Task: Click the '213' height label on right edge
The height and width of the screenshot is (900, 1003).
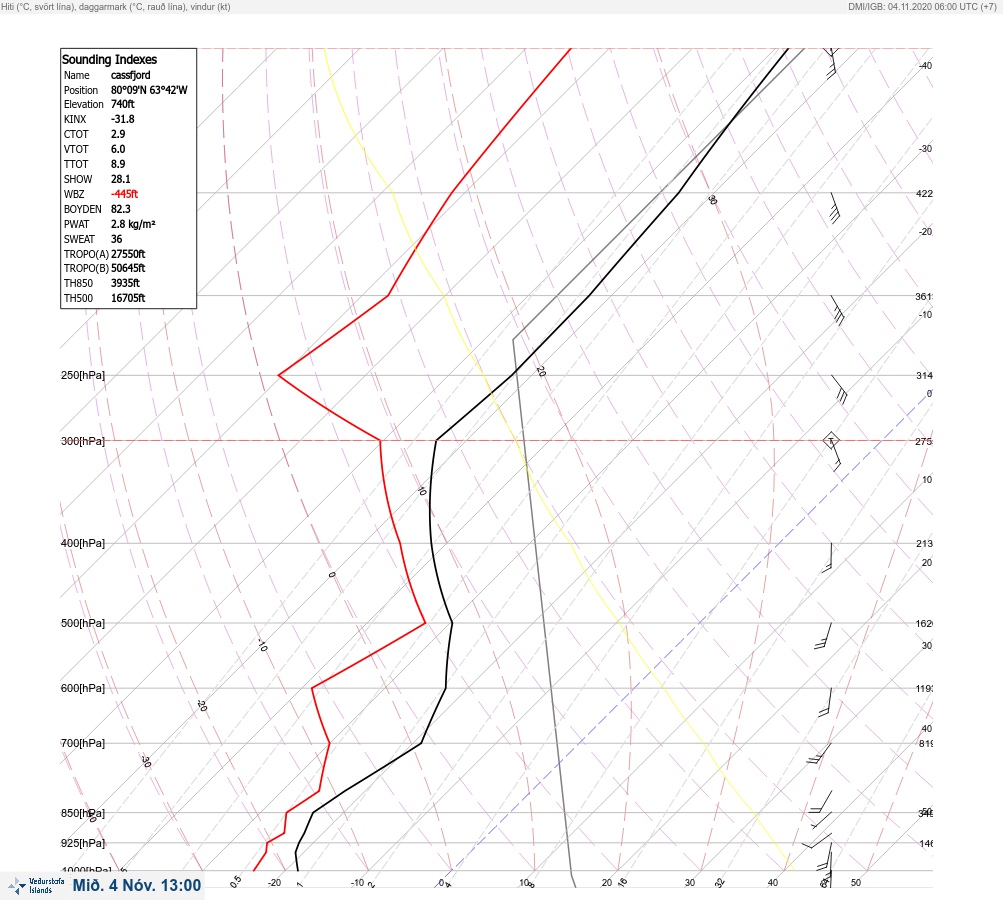Action: [924, 544]
